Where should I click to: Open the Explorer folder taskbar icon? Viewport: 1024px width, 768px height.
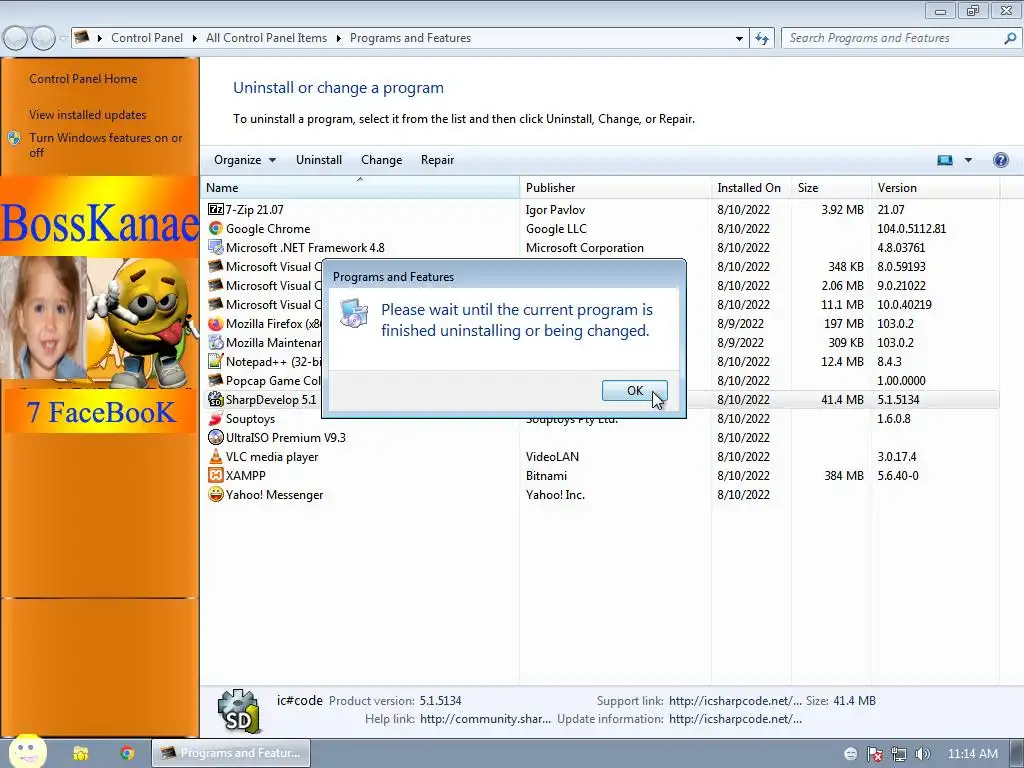[x=80, y=753]
